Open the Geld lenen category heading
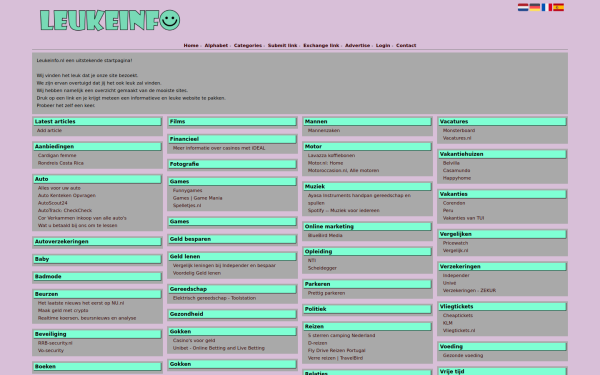 (232, 256)
